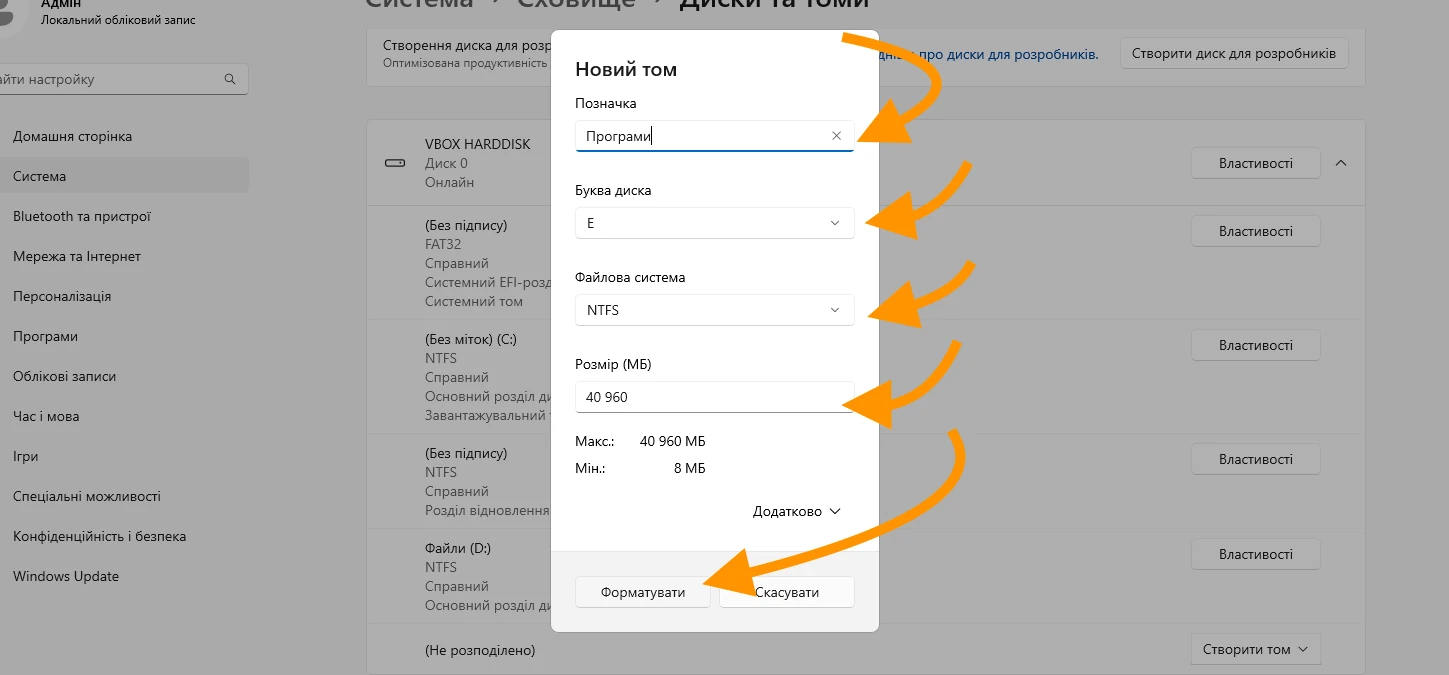The image size is (1449, 675).
Task: Expand the Додатково advanced options
Action: 797,511
